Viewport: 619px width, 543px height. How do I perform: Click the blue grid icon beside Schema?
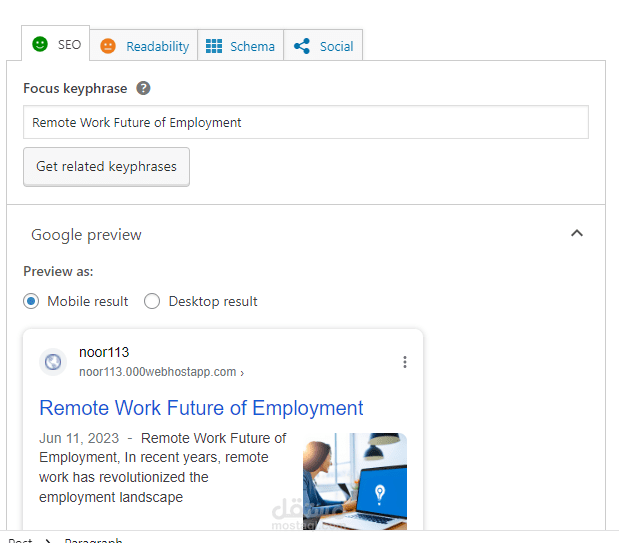(213, 46)
